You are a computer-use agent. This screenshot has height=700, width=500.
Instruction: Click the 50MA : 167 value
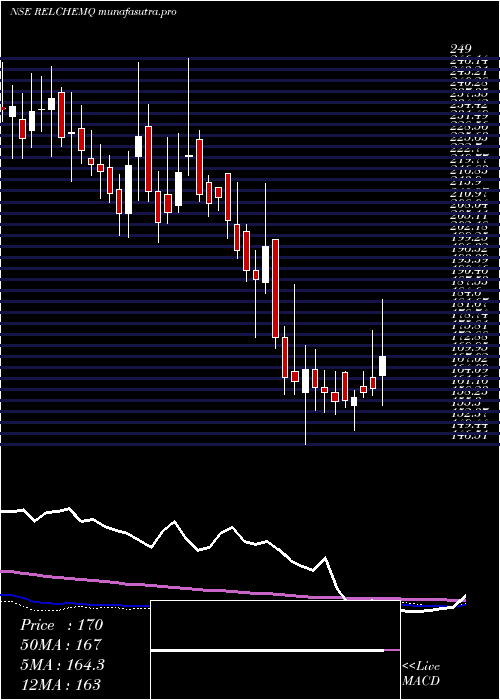(x=61, y=644)
